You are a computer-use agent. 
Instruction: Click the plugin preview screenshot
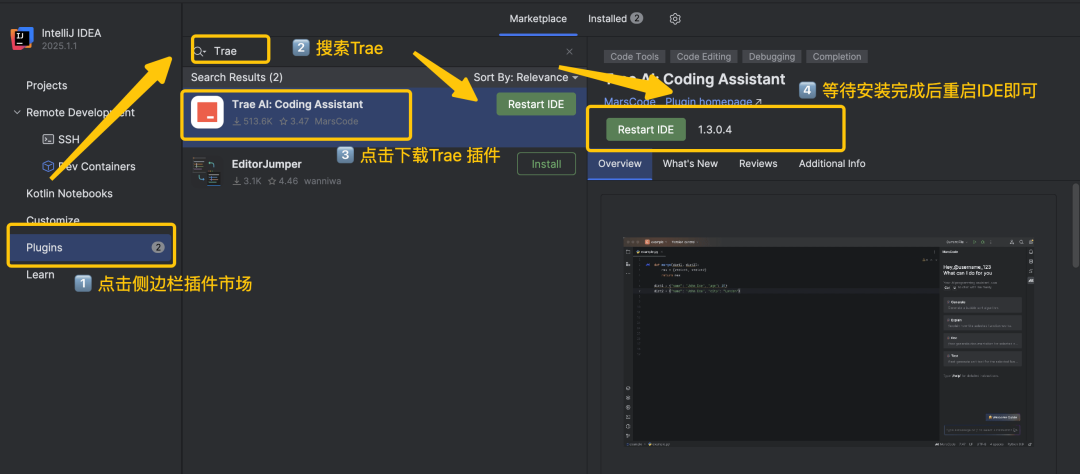click(829, 342)
